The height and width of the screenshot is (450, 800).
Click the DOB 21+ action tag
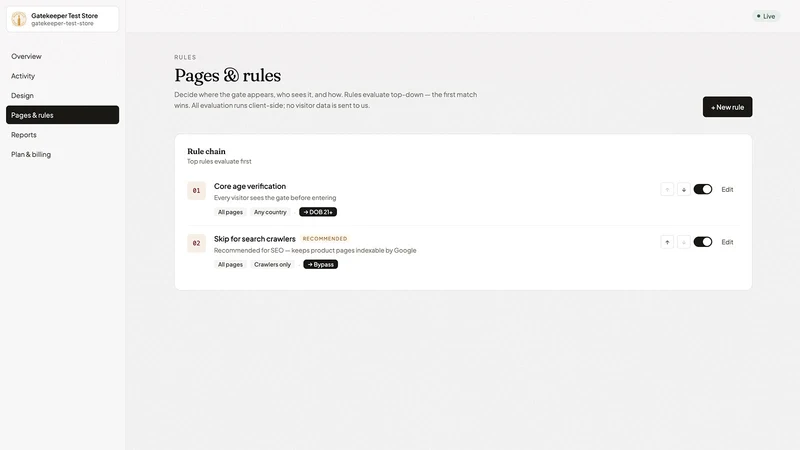pyautogui.click(x=318, y=212)
